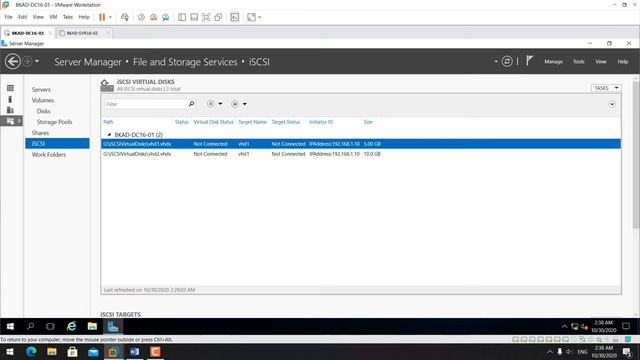
Task: Sort by the Virtual Disk Status column
Action: click(213, 122)
